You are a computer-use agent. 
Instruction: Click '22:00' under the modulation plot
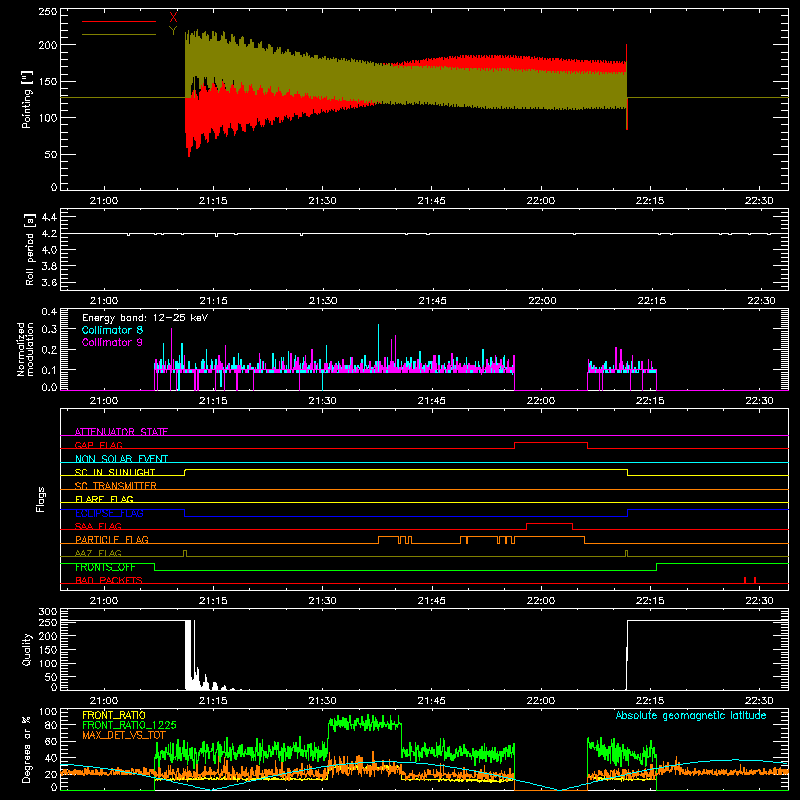pos(541,401)
